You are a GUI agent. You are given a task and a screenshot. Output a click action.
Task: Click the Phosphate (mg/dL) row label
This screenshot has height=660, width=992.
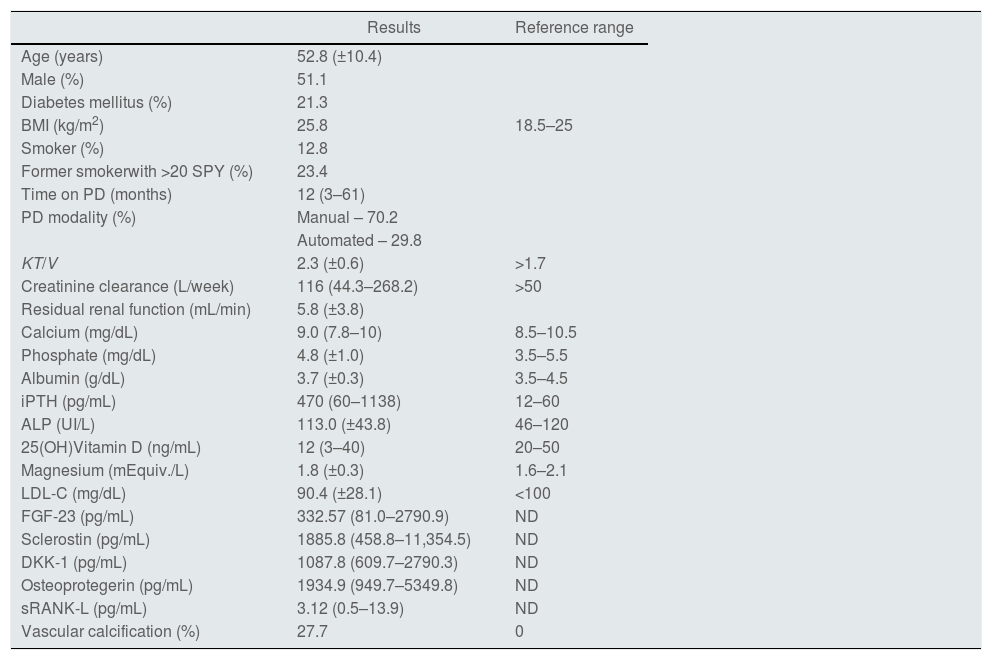tap(88, 356)
